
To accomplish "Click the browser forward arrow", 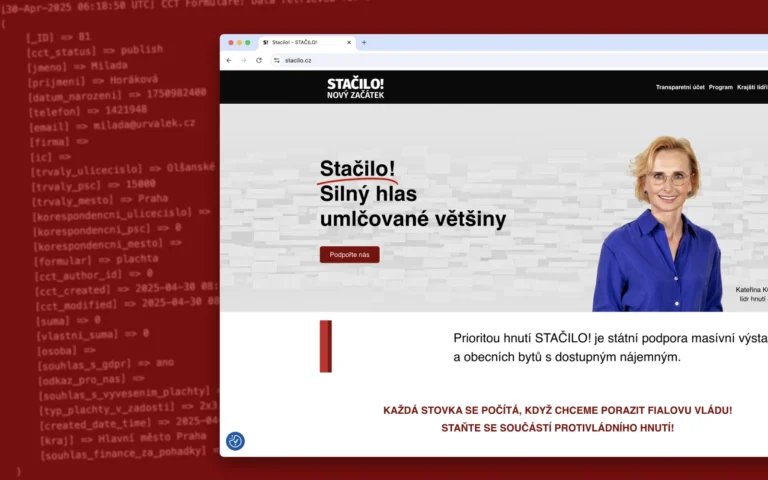I will coord(243,60).
